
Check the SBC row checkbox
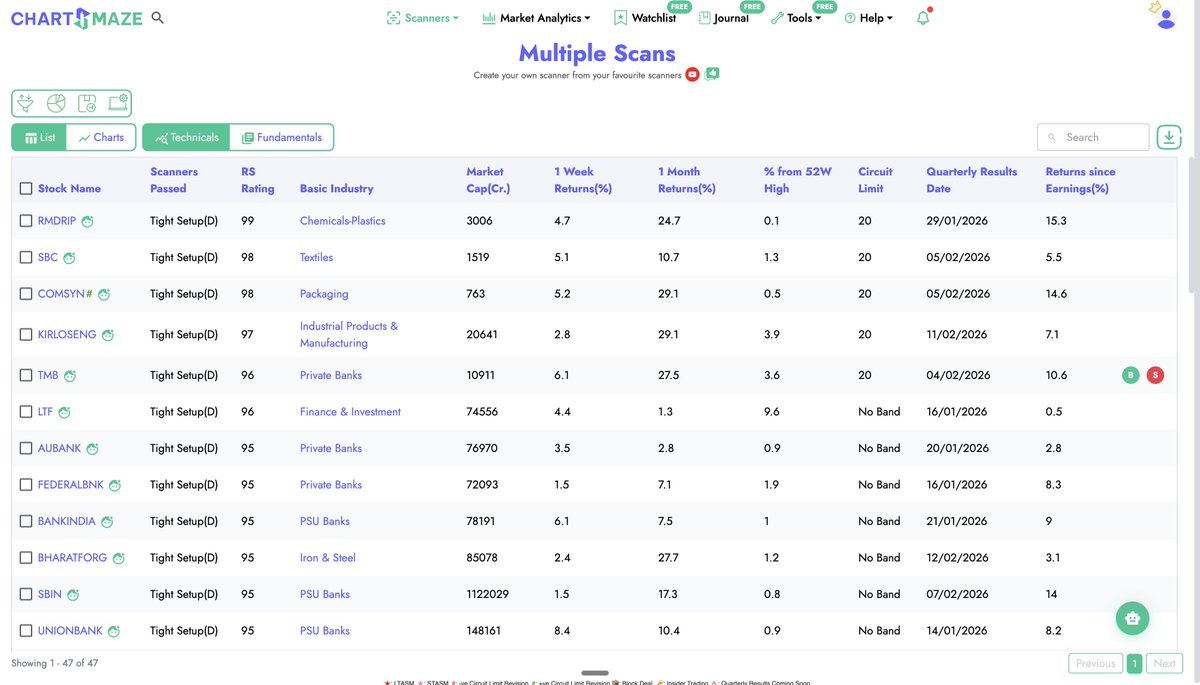[x=26, y=257]
